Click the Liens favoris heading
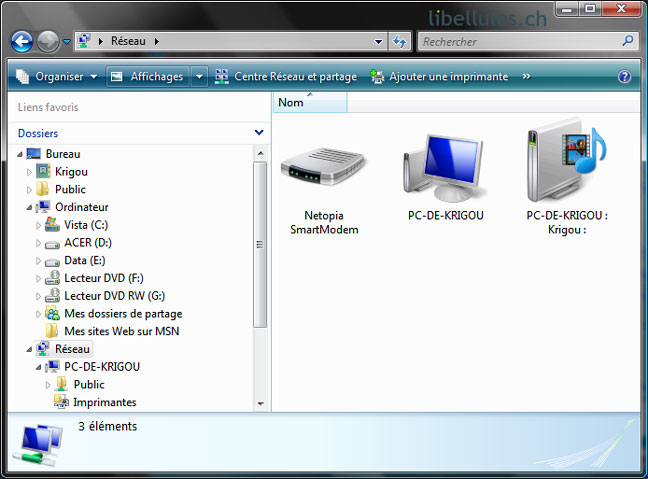The height and width of the screenshot is (479, 648). 48,107
